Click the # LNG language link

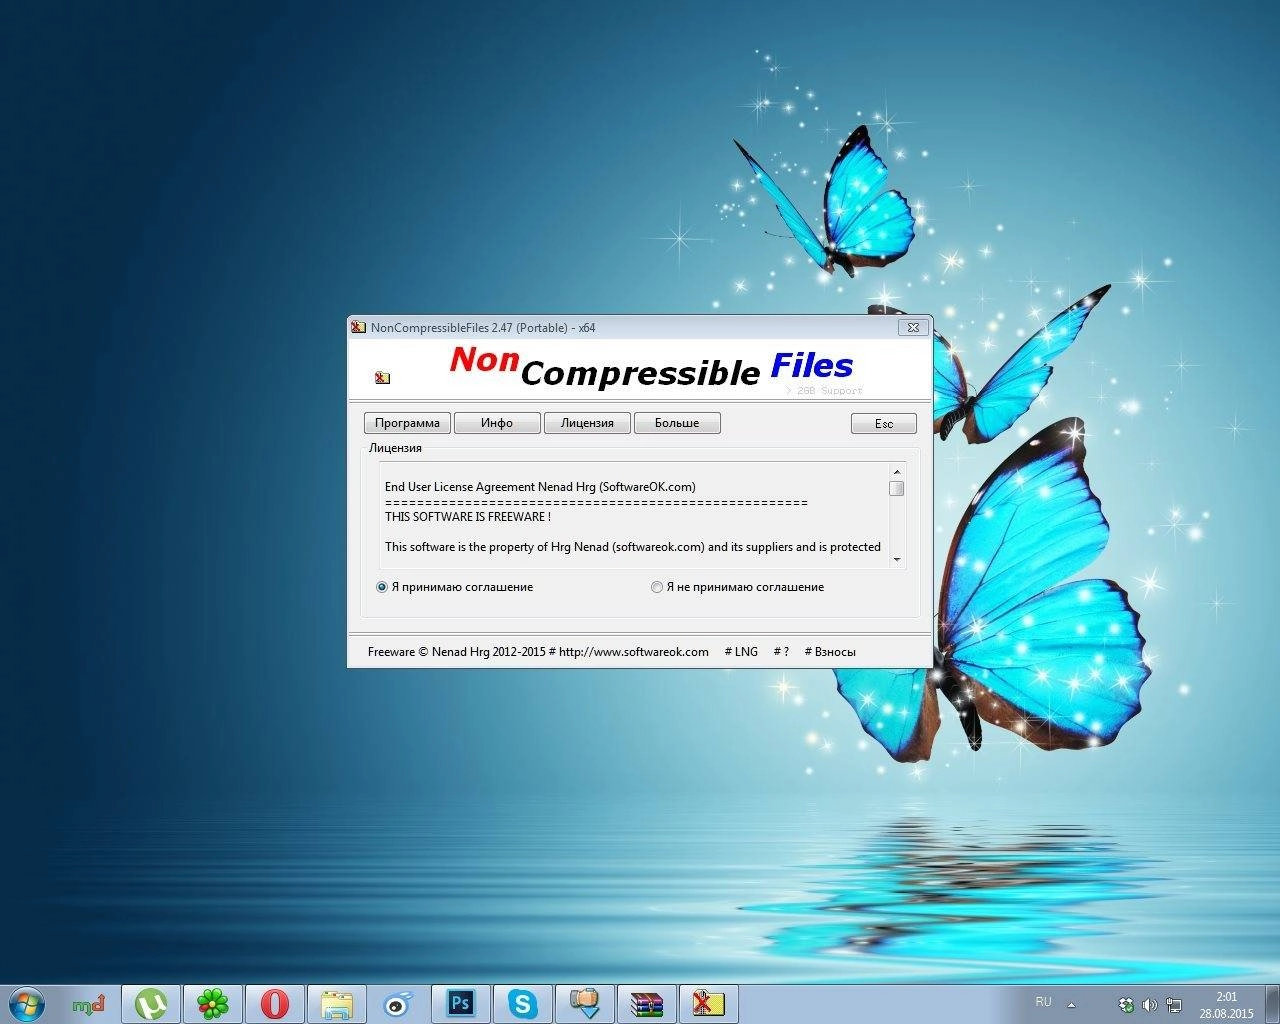click(x=741, y=652)
